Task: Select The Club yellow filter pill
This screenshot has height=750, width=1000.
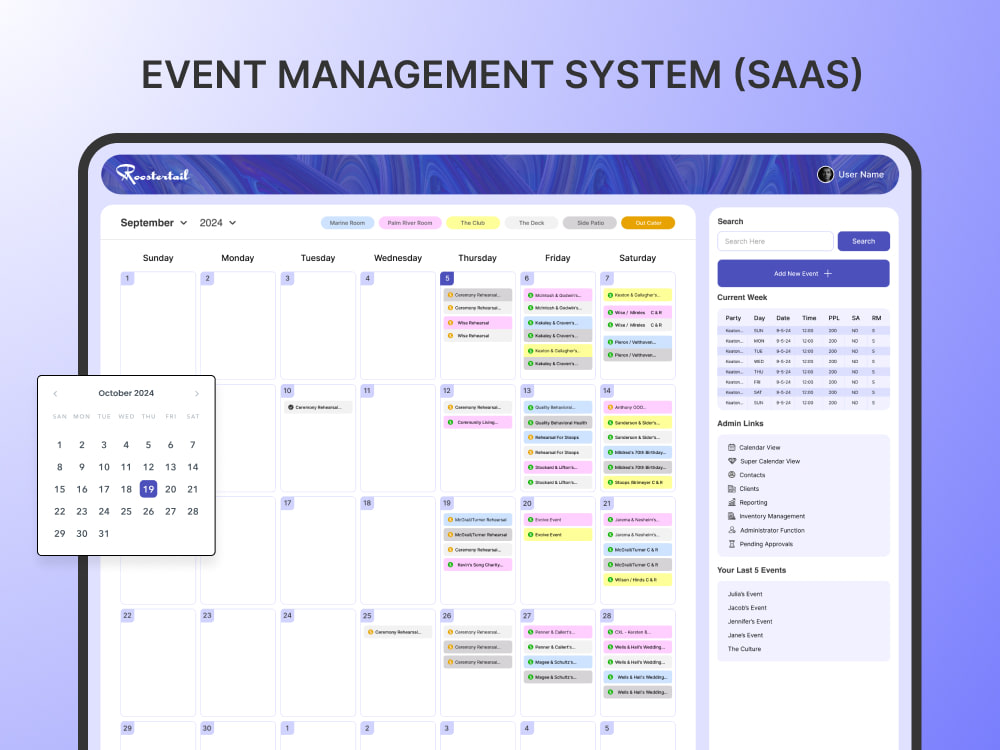Action: [x=473, y=223]
